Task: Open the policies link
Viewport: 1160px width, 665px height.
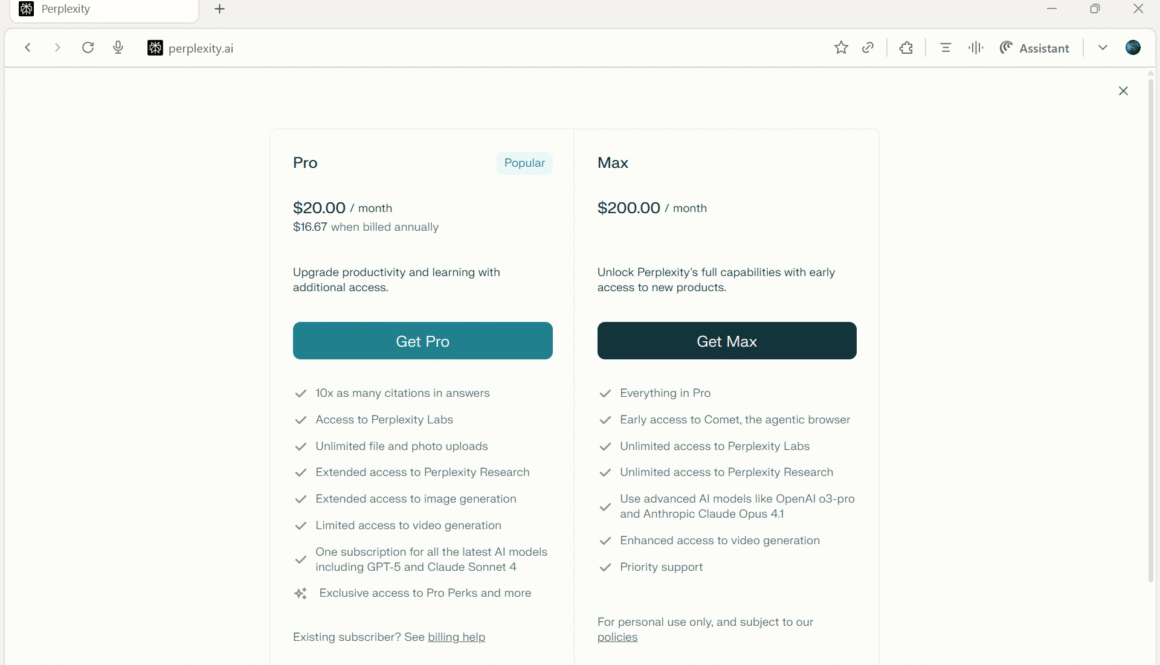Action: coord(617,637)
